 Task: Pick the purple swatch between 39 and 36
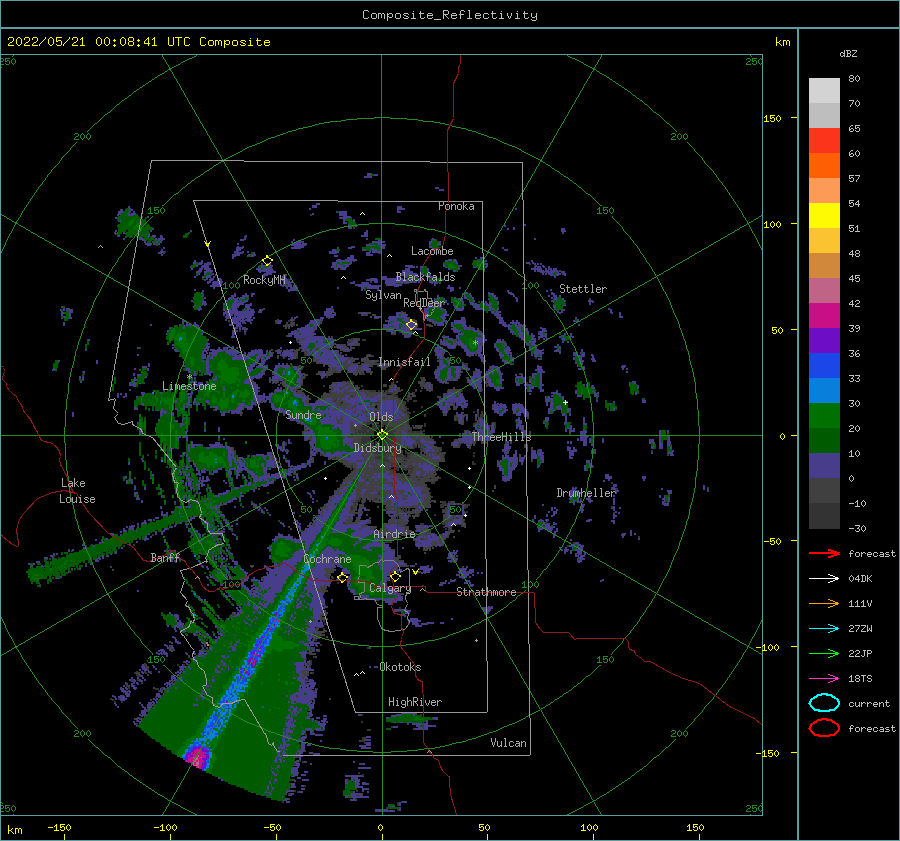(x=824, y=340)
